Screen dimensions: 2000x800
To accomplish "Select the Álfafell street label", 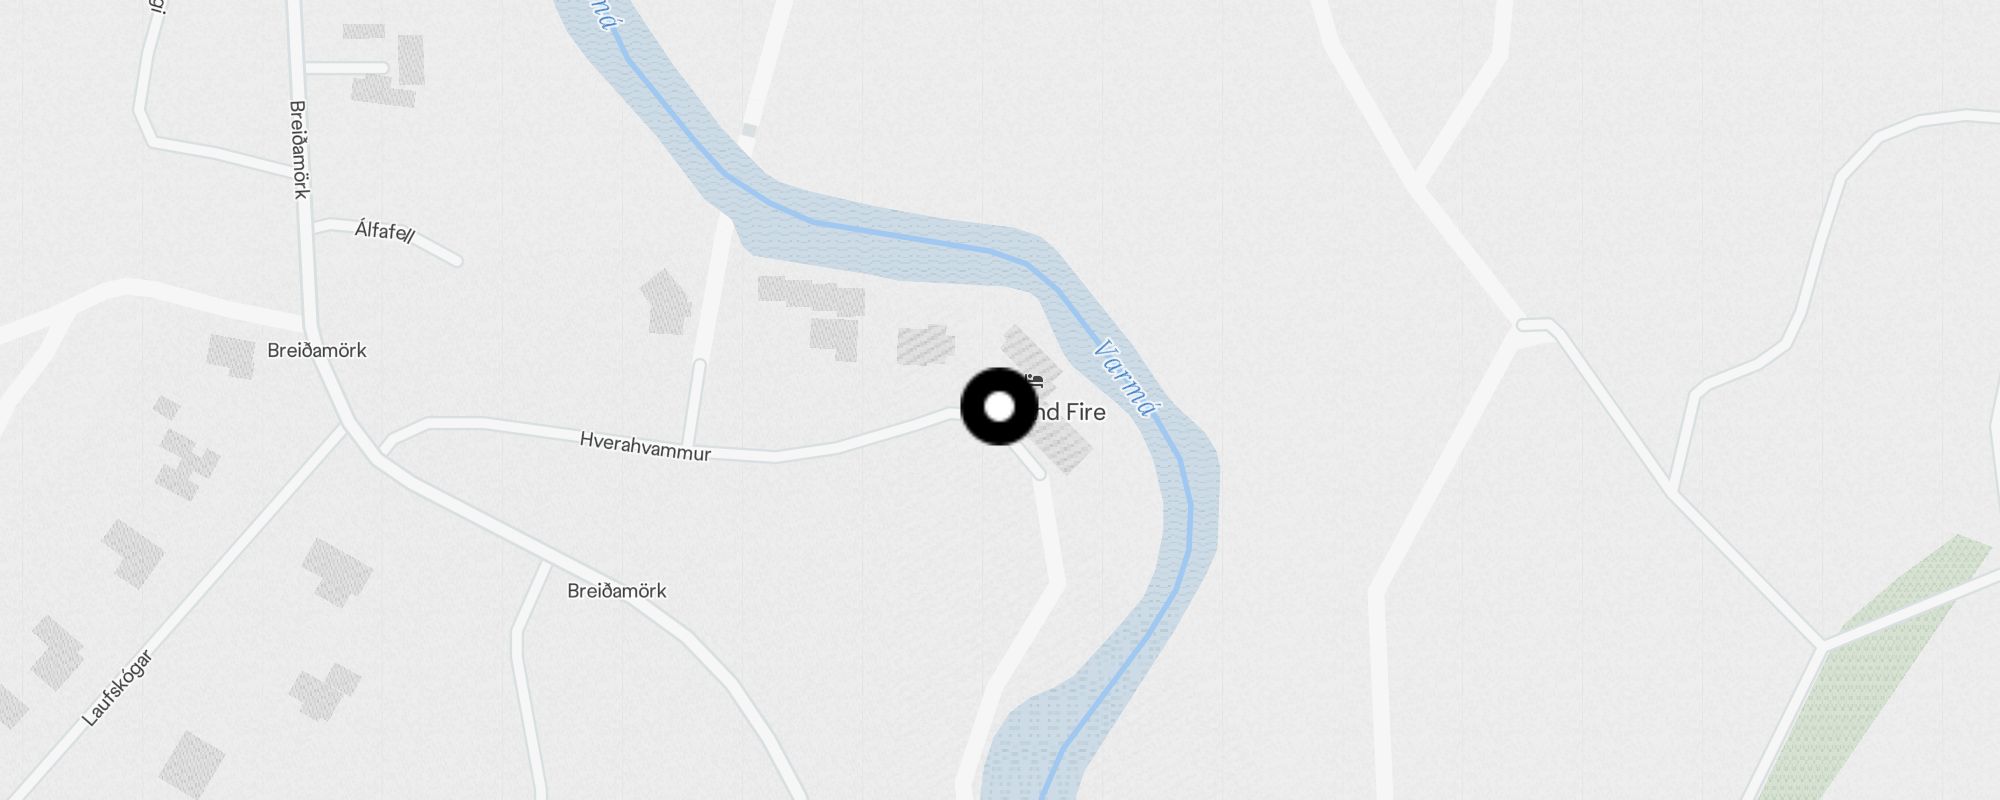I will click(x=384, y=232).
